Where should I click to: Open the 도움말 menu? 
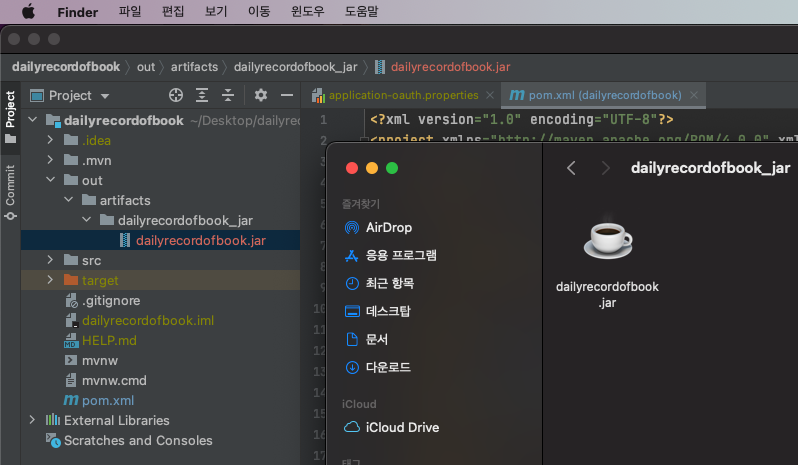click(x=361, y=11)
